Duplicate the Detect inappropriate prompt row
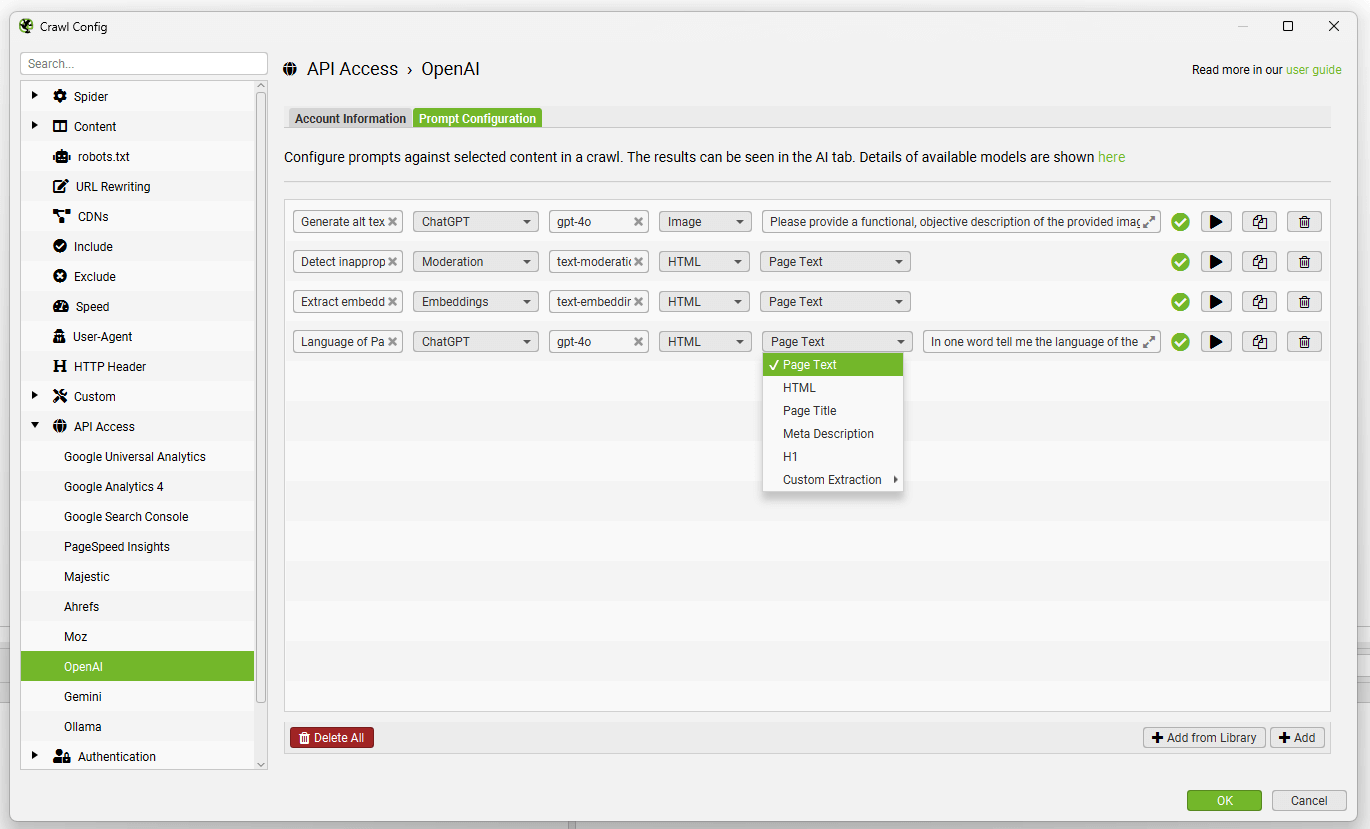The width and height of the screenshot is (1370, 829). (x=1259, y=262)
